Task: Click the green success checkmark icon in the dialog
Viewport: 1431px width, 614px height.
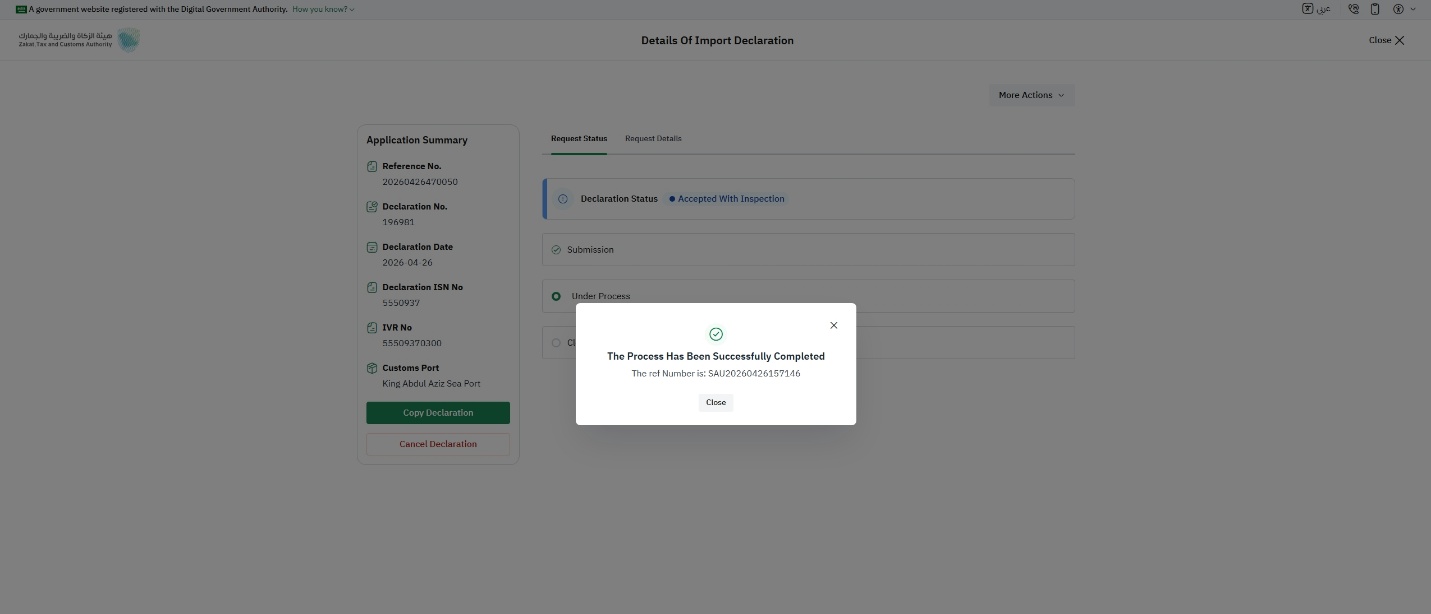Action: click(716, 334)
